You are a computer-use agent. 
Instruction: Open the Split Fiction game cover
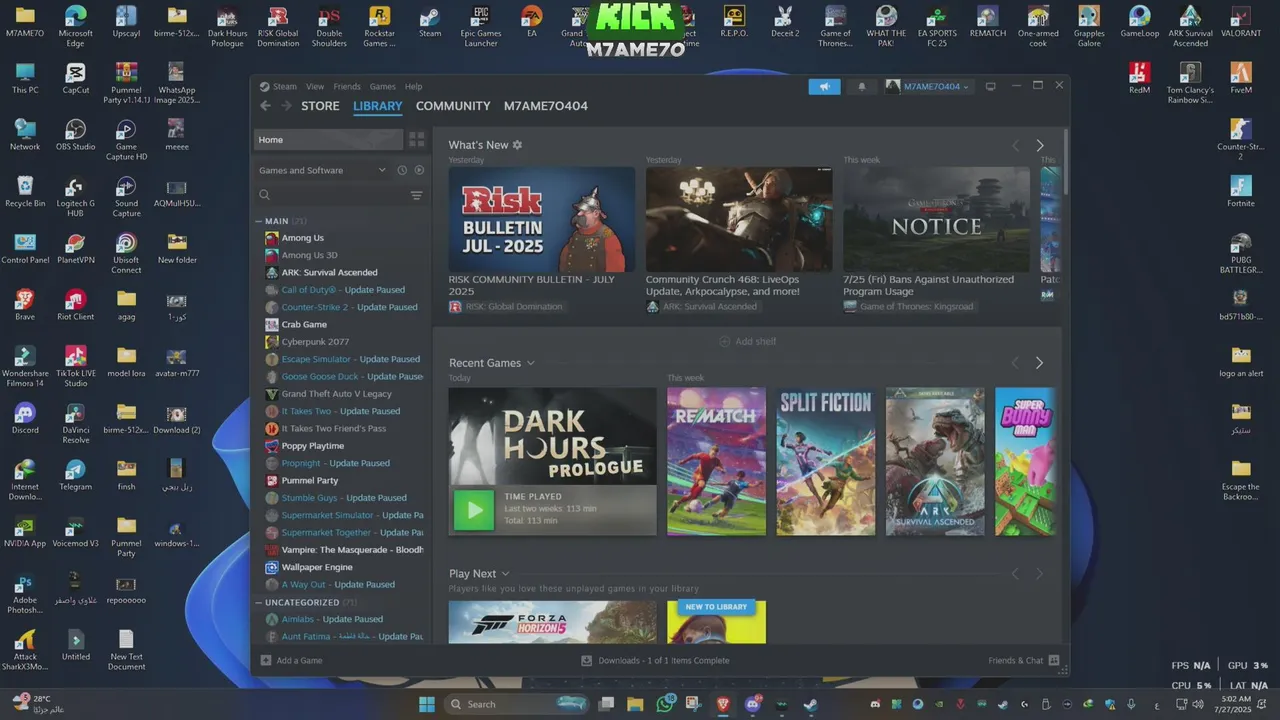click(x=826, y=462)
